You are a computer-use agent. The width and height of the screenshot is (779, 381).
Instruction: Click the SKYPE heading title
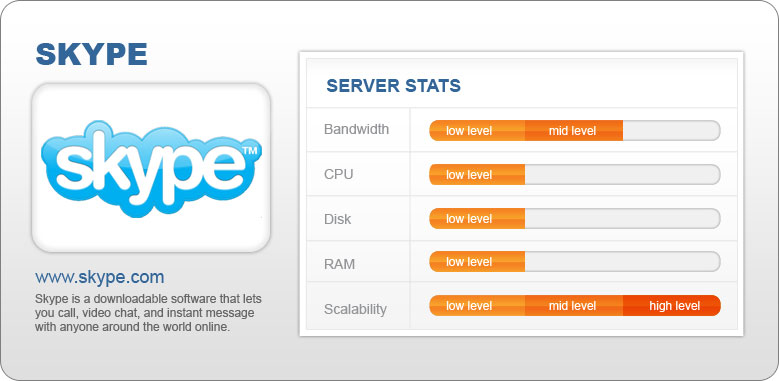[91, 54]
